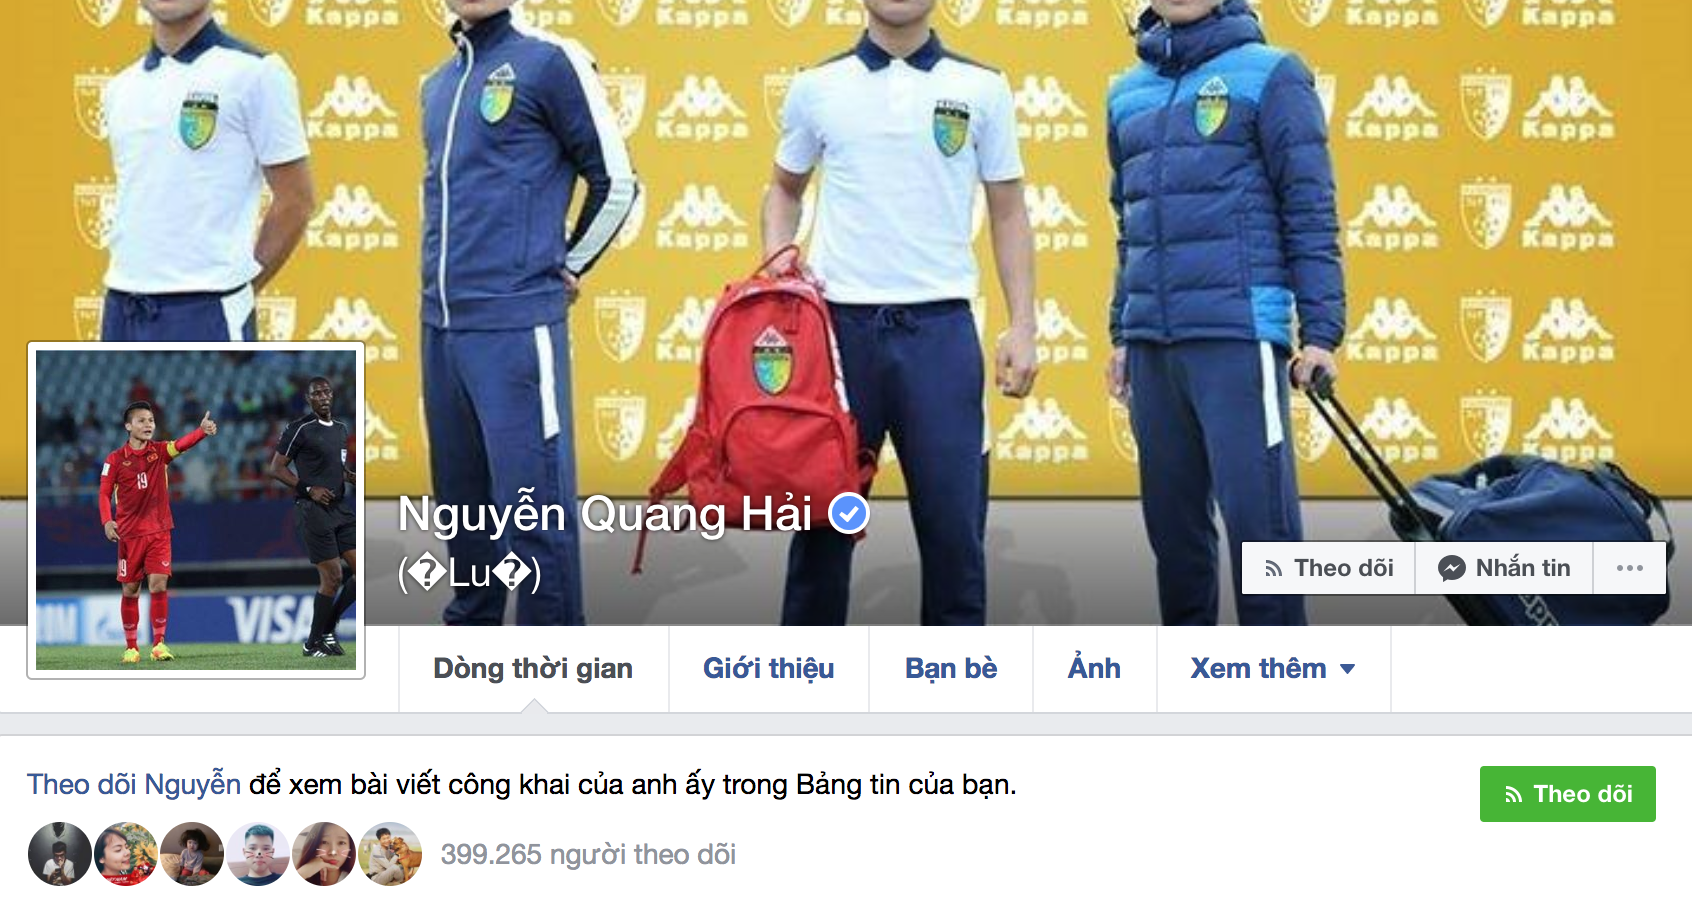Screen dimensions: 1692x914
Task: Click the Messenger icon in Nhắn tin
Action: pos(1451,569)
